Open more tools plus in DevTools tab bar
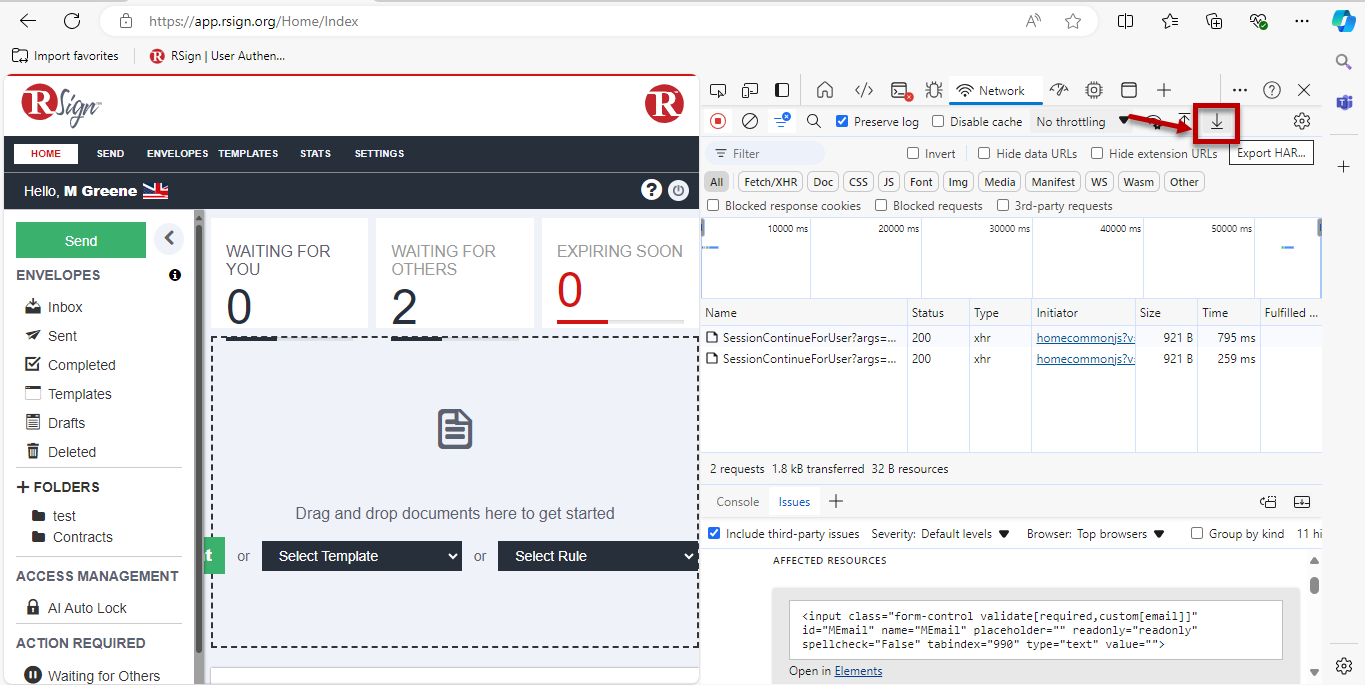This screenshot has height=685, width=1365. click(x=1163, y=90)
